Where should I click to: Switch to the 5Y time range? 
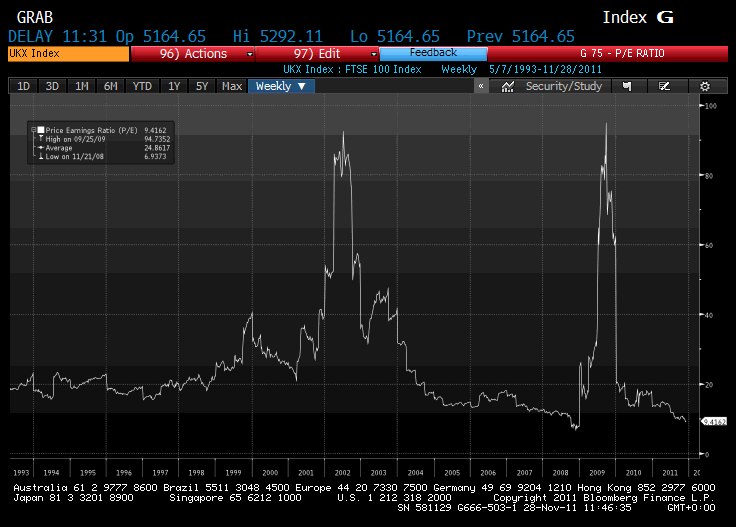202,86
